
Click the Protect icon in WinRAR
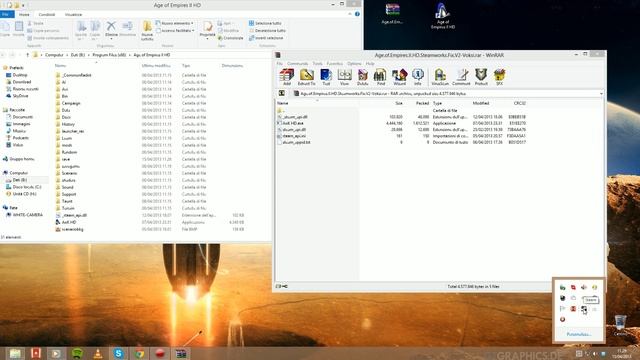481,77
